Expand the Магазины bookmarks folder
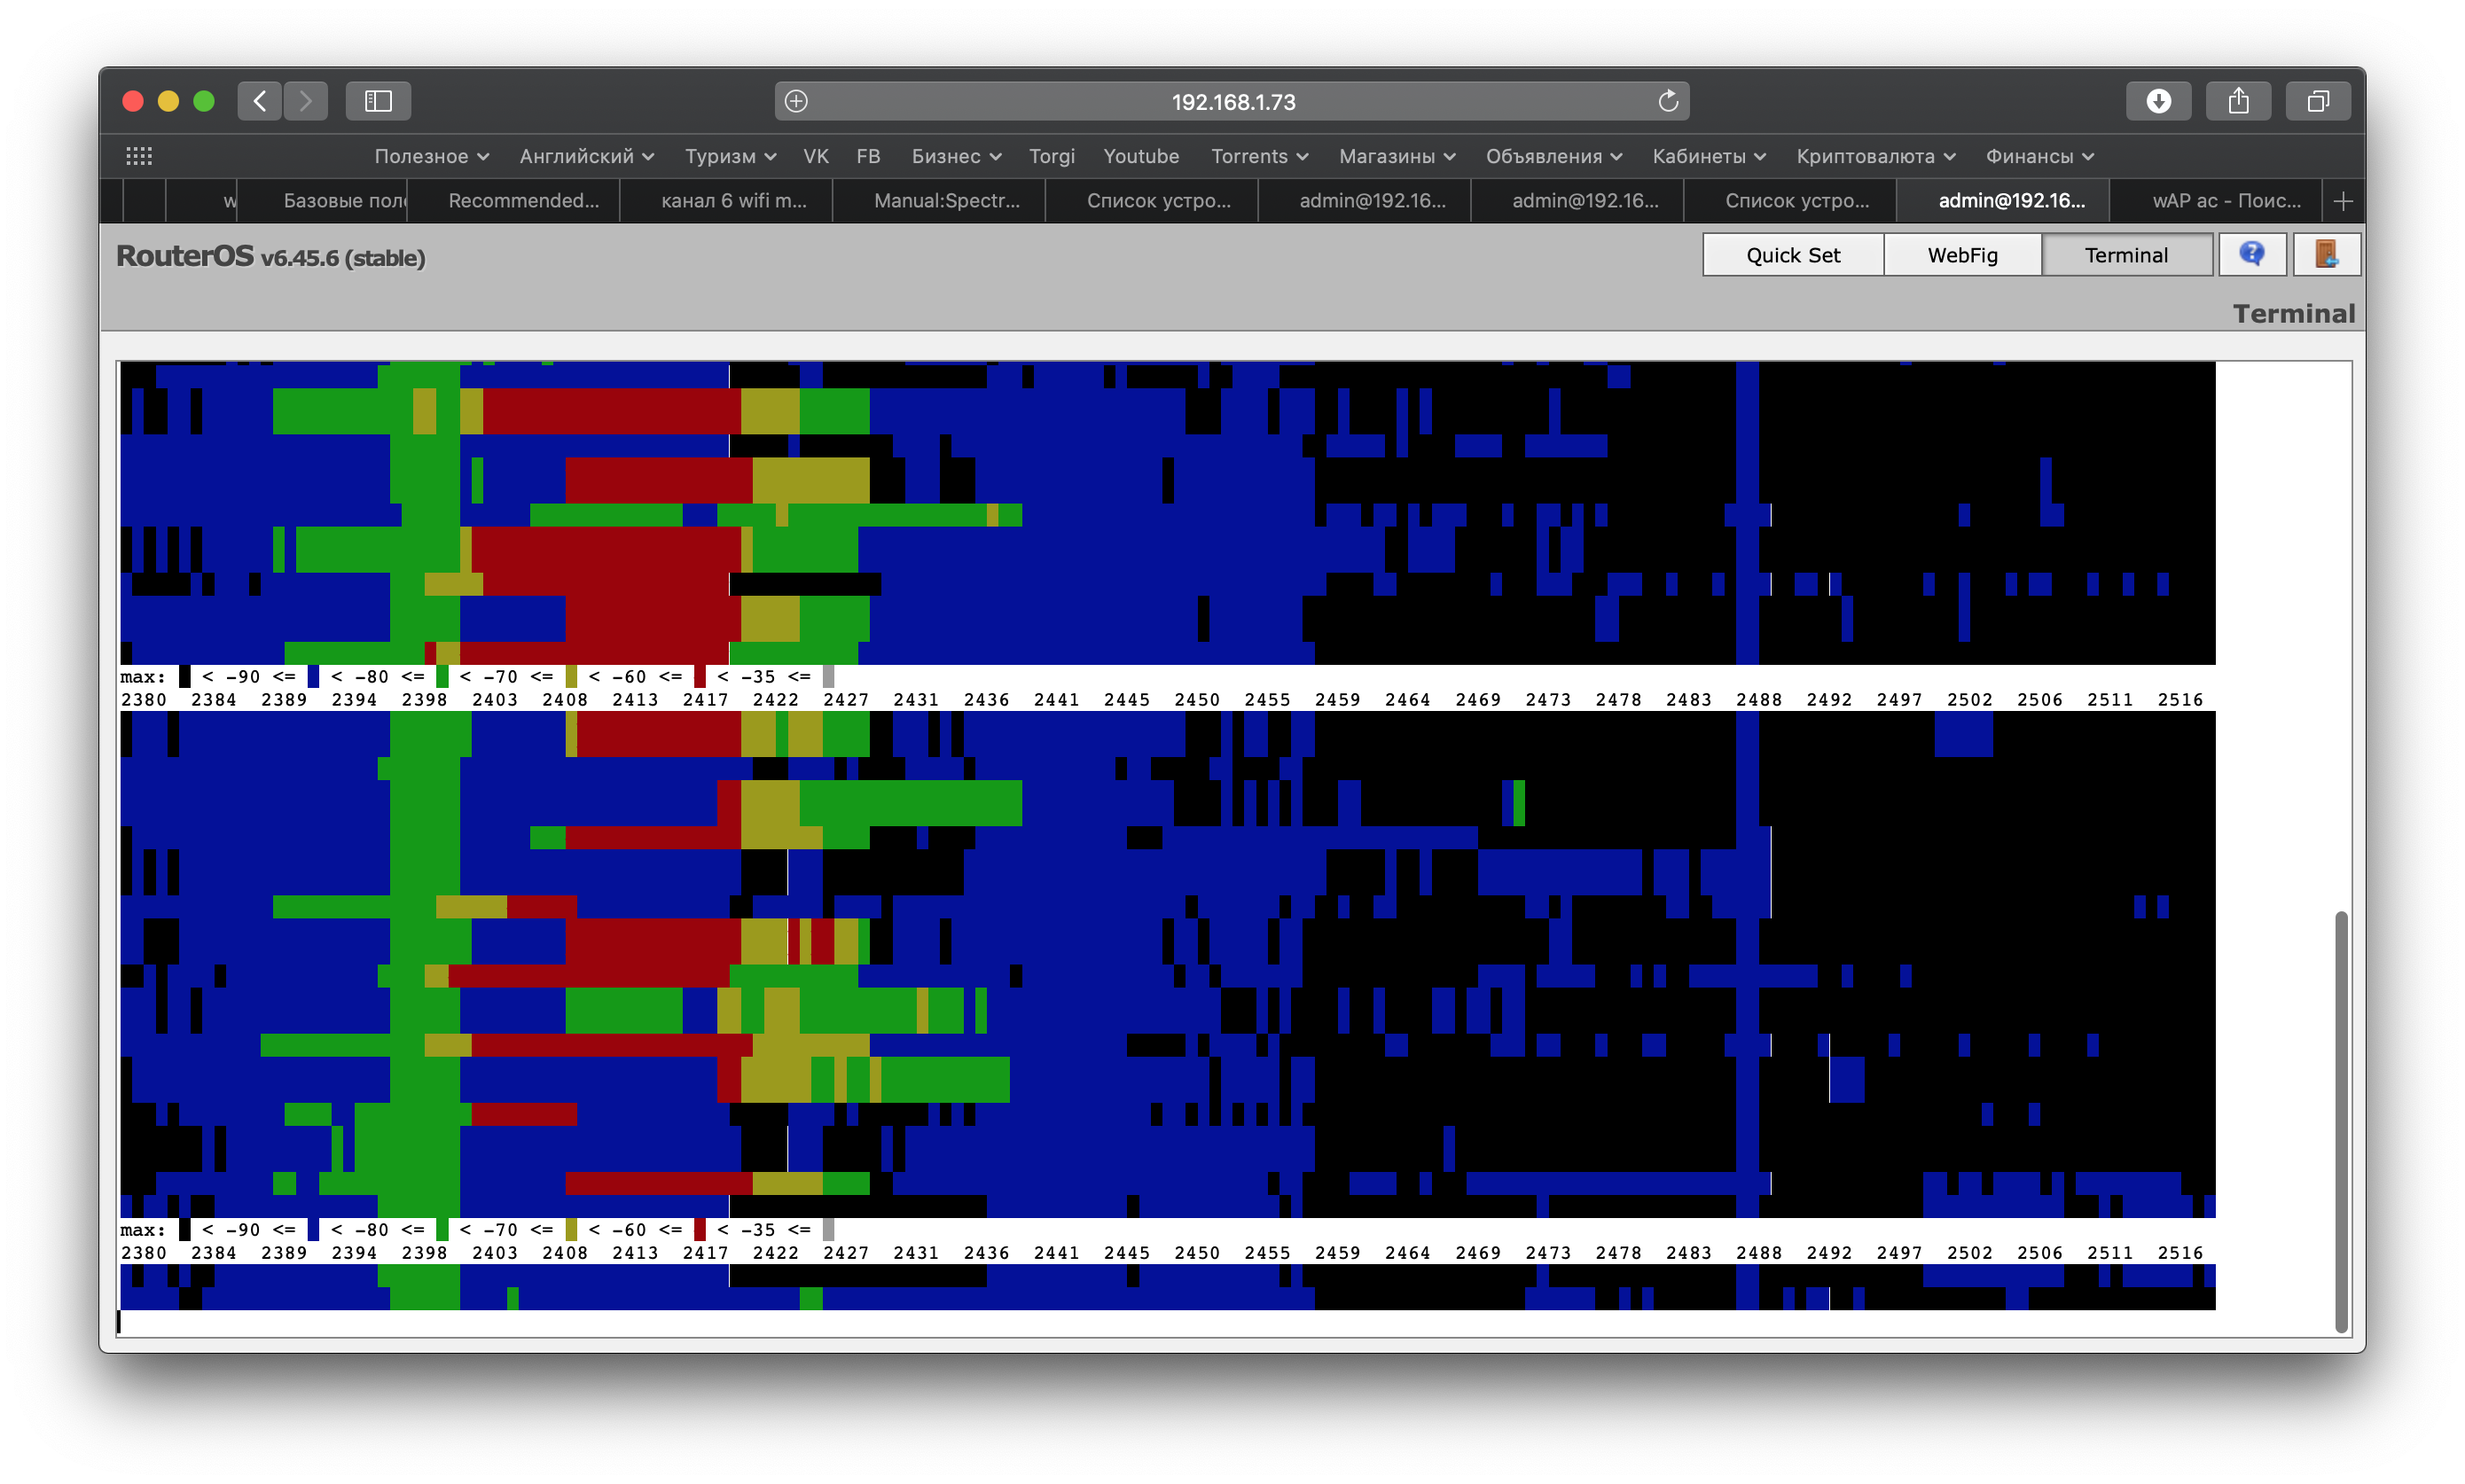 [1397, 156]
